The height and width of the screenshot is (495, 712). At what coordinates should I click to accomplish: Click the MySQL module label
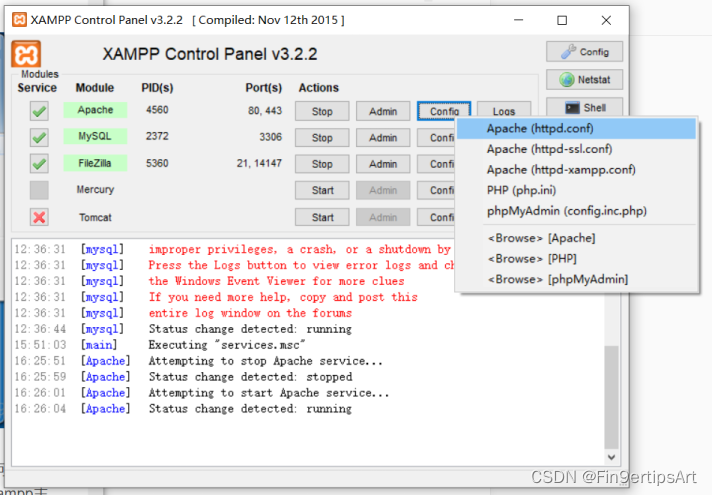click(x=95, y=136)
